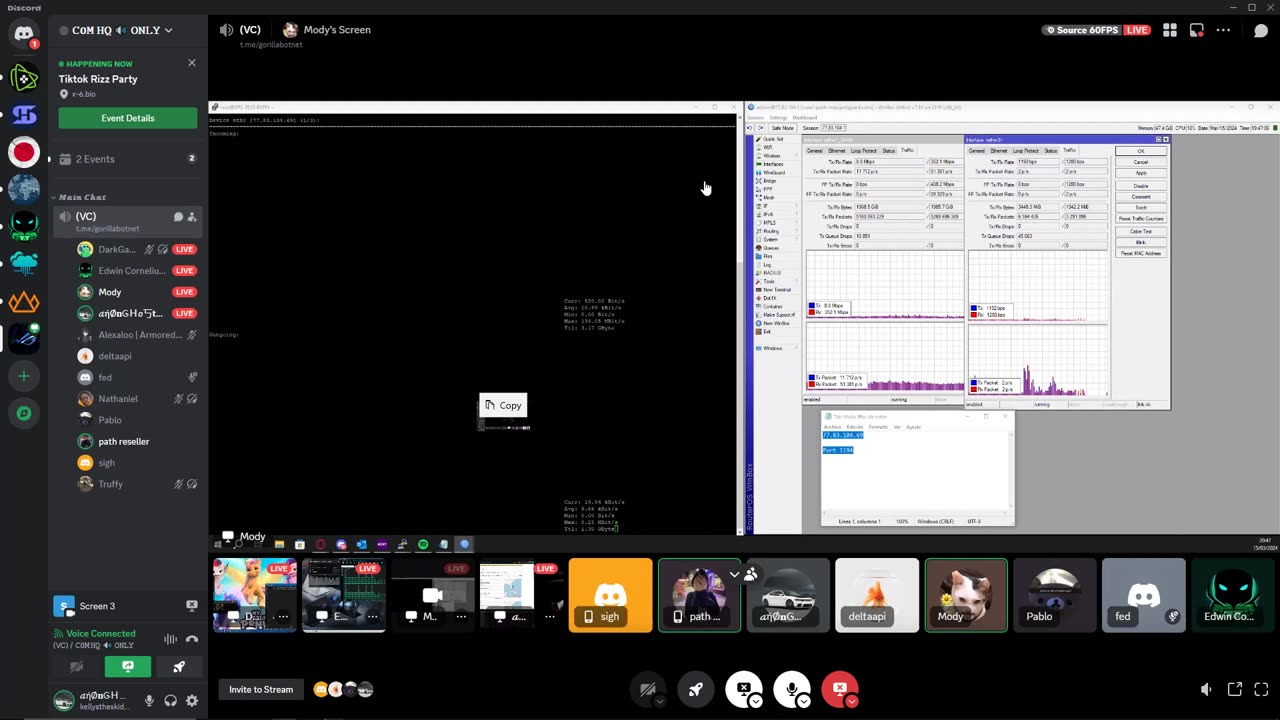Expand chevron on path participant tile

(x=734, y=574)
